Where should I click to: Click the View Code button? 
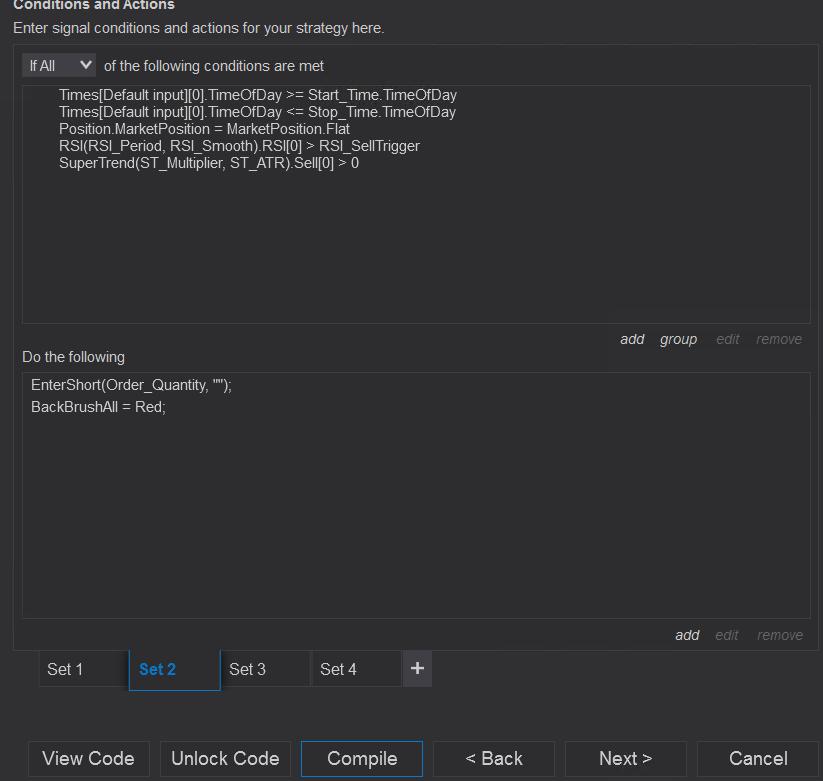pos(88,759)
